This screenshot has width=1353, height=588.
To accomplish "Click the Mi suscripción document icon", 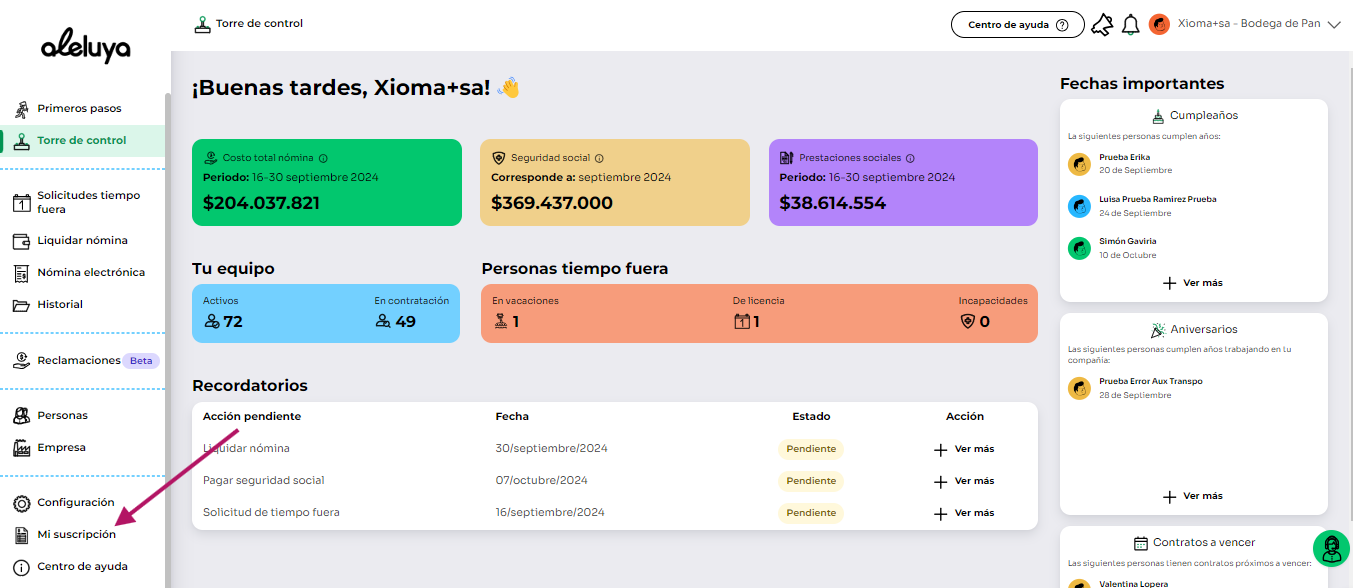I will [x=21, y=535].
